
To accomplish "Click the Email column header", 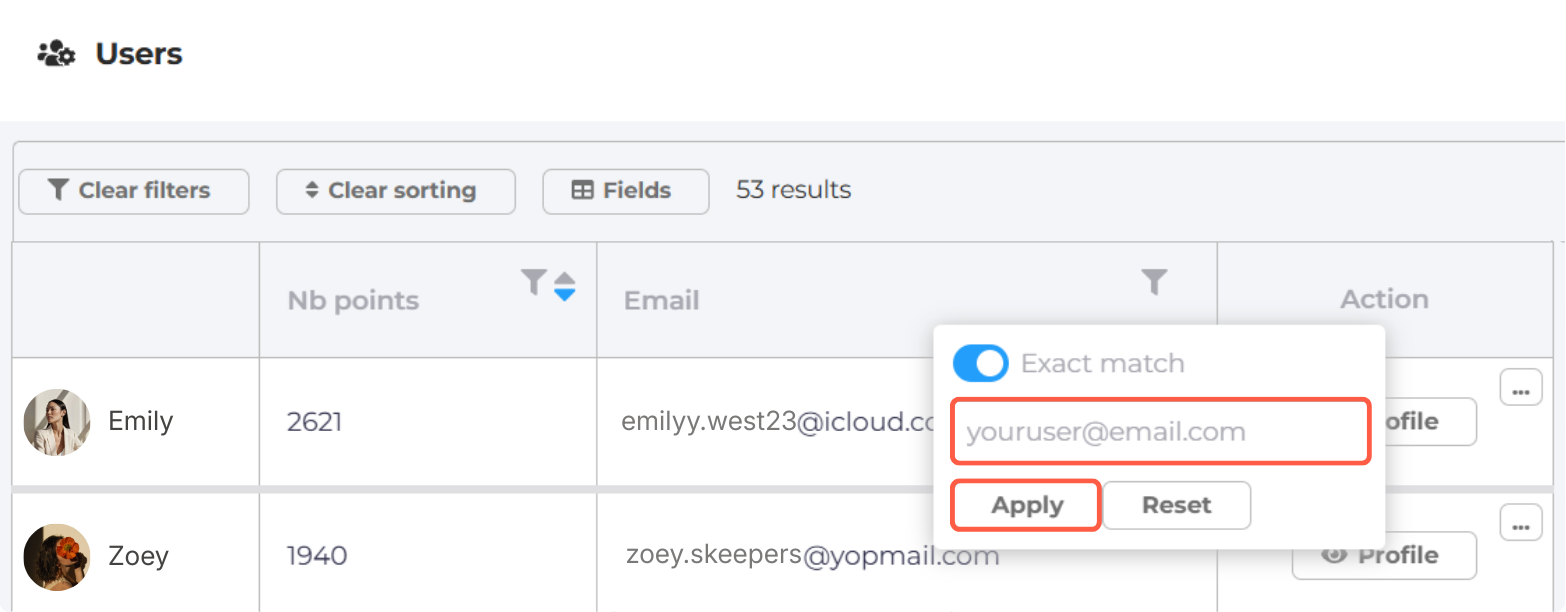I will pos(662,300).
